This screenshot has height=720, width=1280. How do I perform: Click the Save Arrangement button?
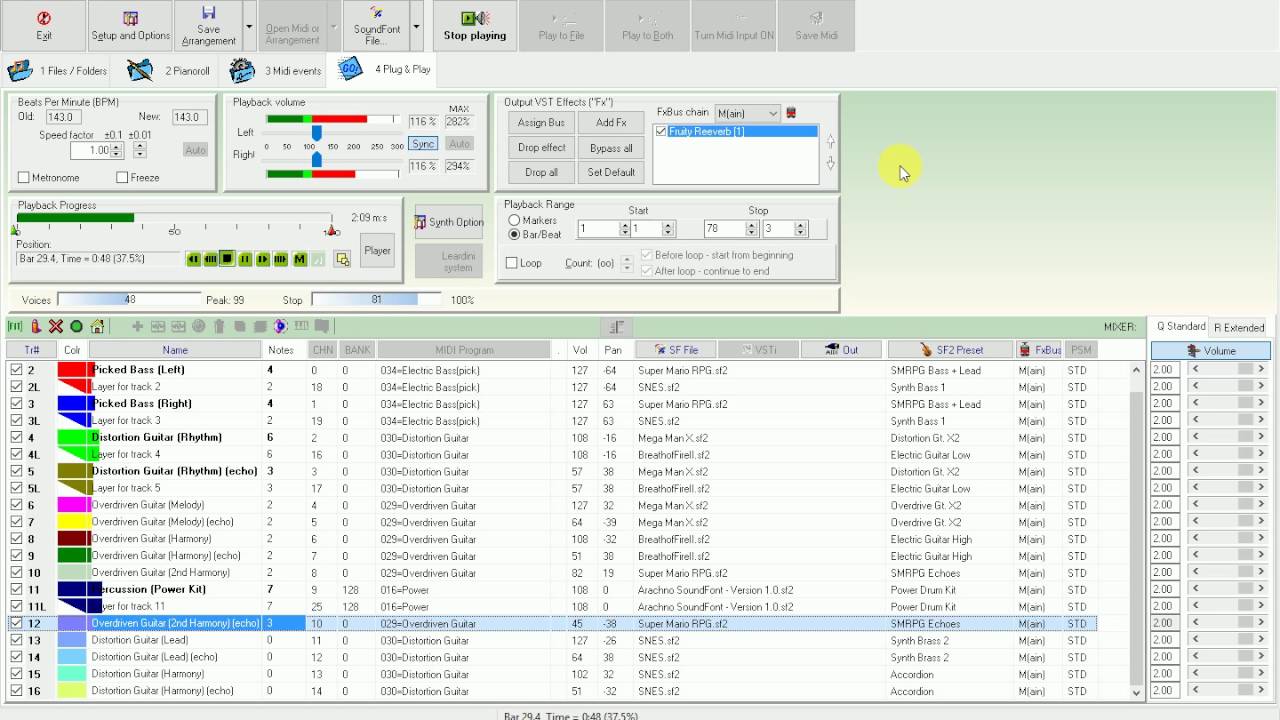(x=208, y=26)
